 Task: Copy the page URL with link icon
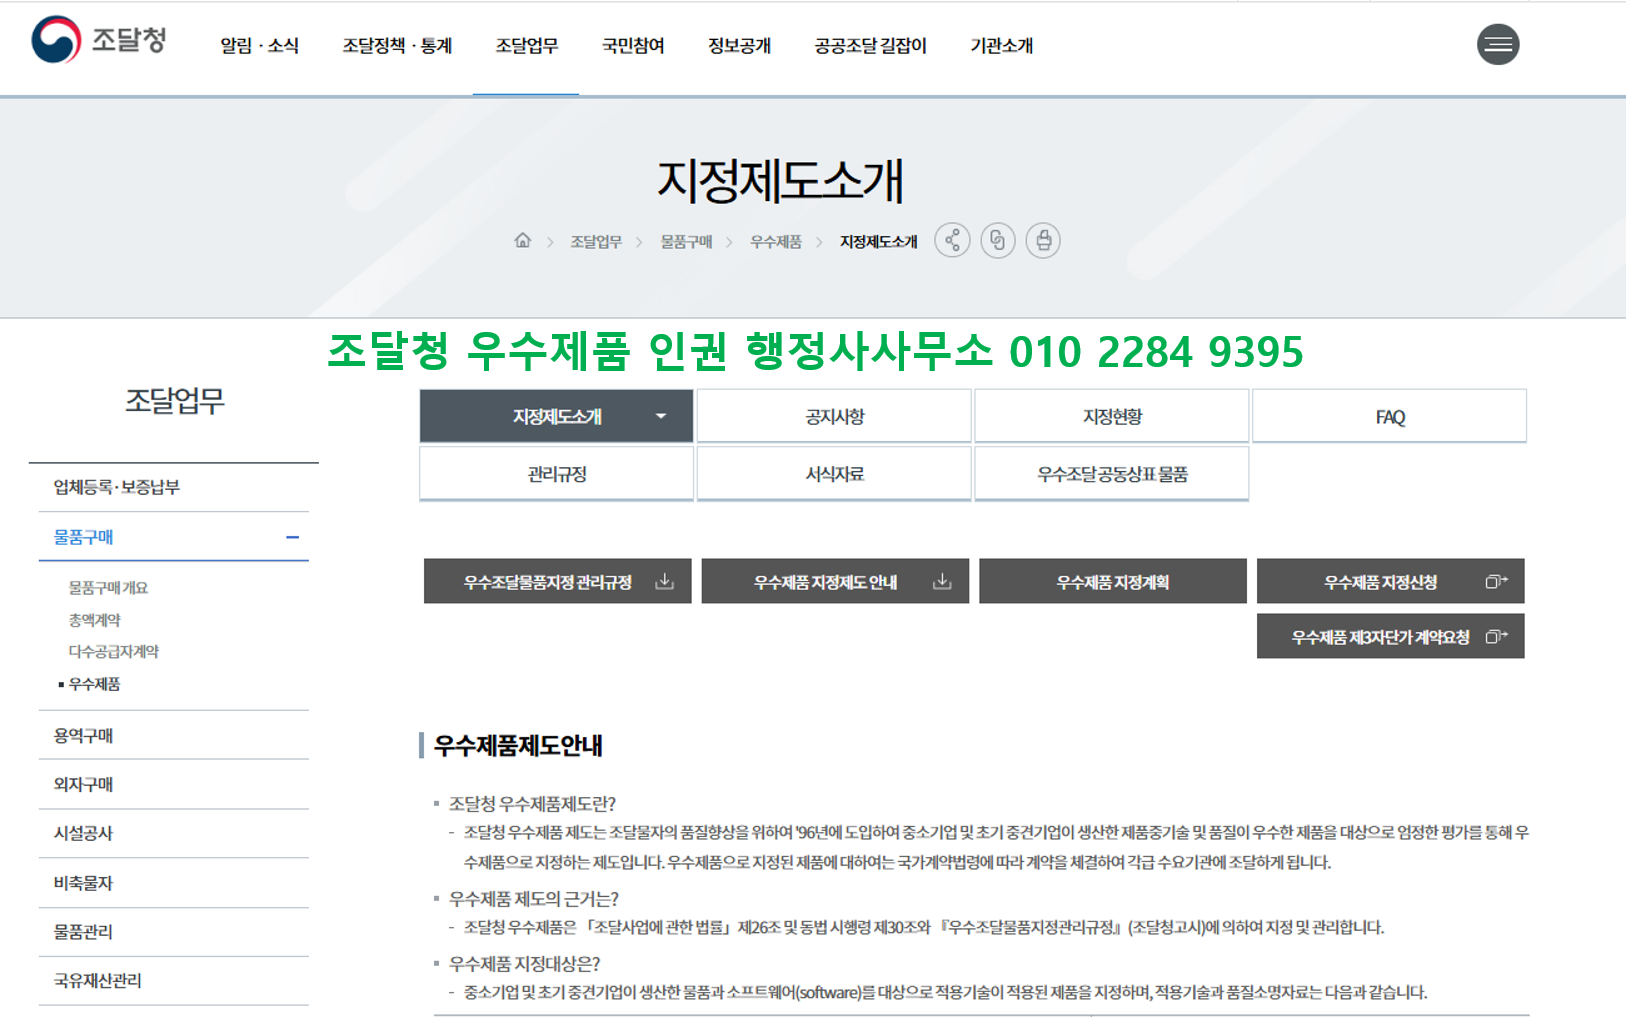pos(998,241)
